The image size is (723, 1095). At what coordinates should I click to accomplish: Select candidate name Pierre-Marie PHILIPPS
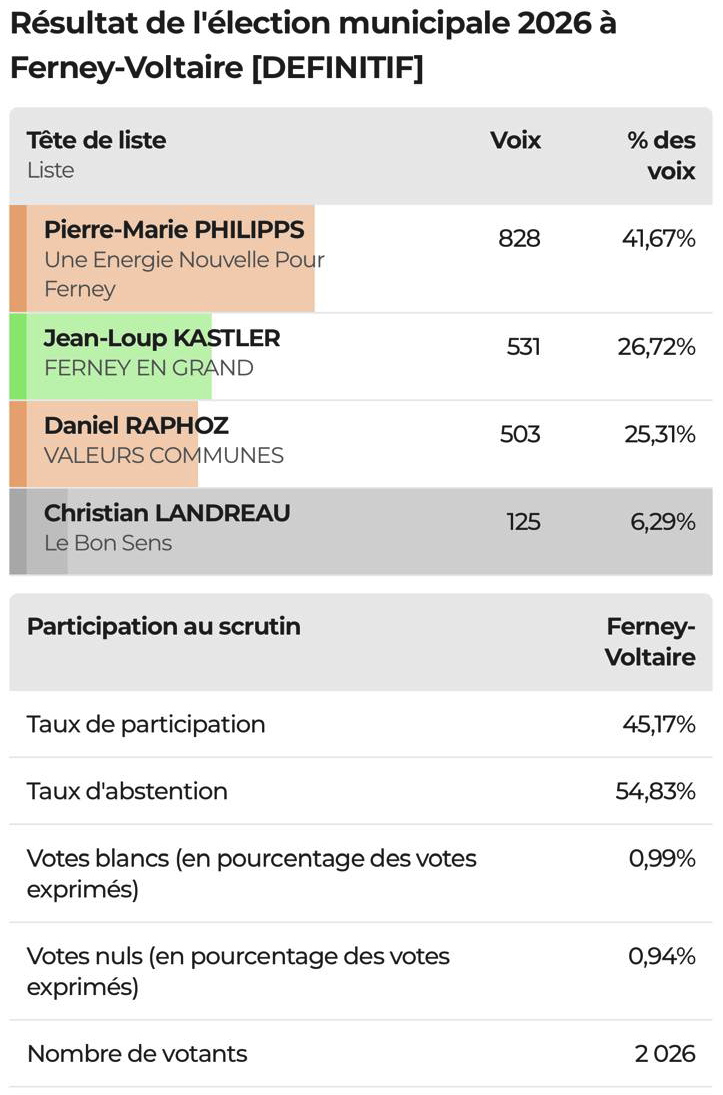pyautogui.click(x=174, y=230)
